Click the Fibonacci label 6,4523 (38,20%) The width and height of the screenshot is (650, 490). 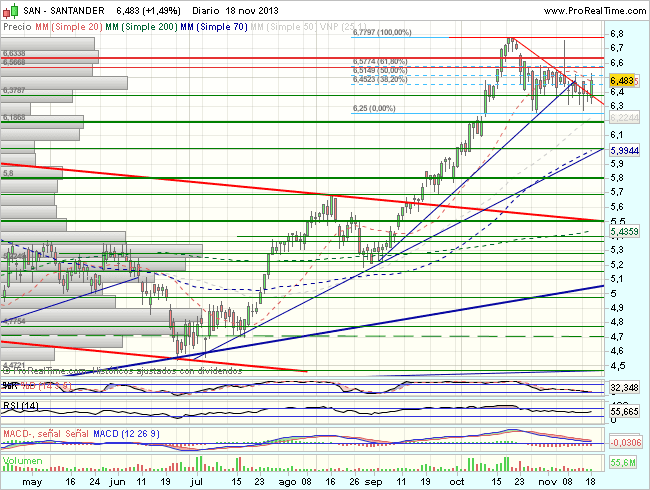pyautogui.click(x=380, y=79)
